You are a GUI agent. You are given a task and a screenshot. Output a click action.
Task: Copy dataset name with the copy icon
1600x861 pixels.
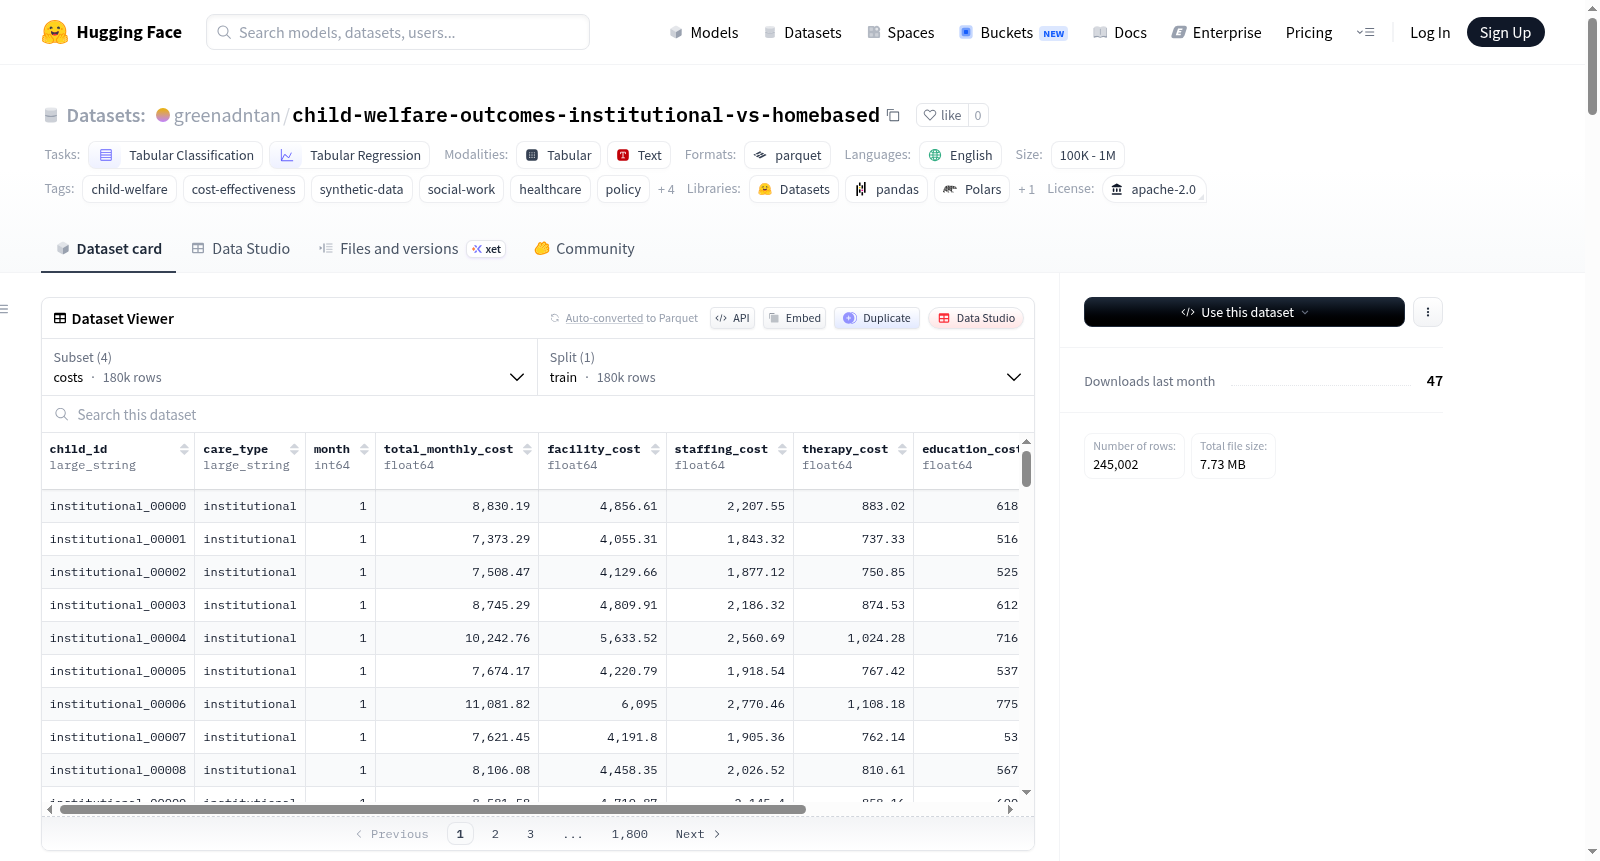tap(894, 116)
